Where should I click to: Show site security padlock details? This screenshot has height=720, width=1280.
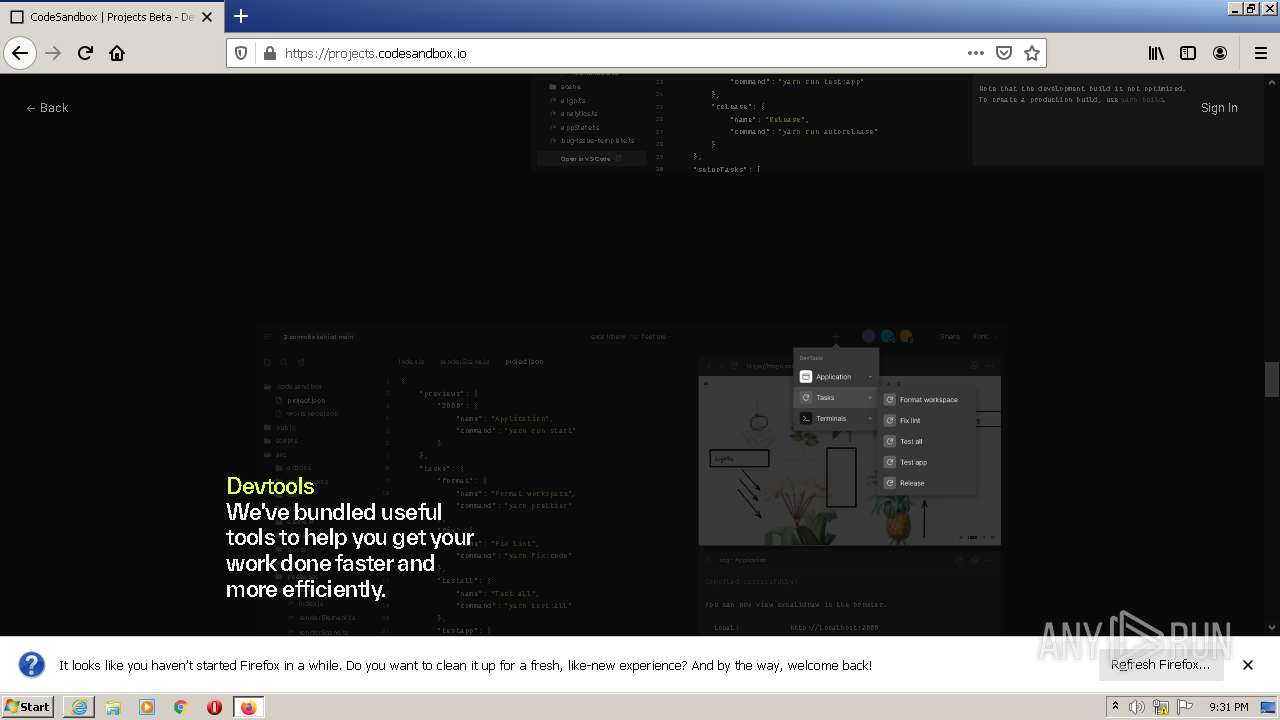point(269,53)
